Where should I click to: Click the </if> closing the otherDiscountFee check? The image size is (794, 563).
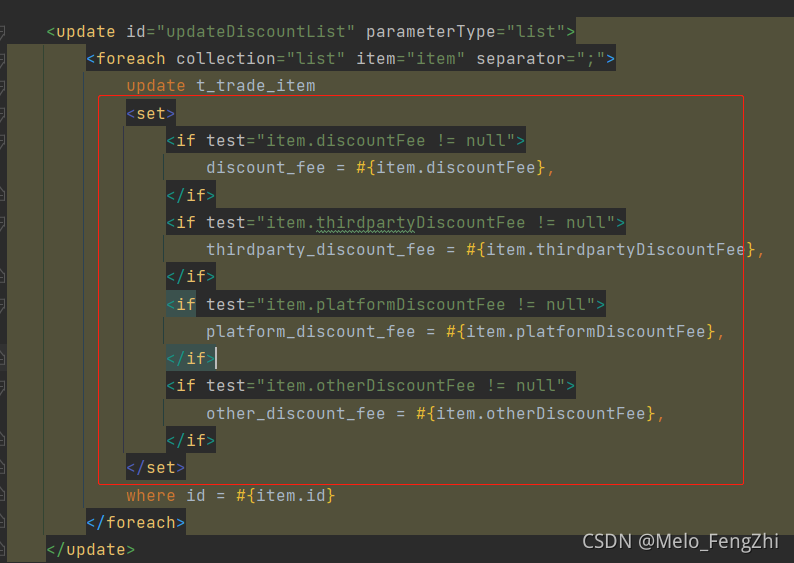click(x=191, y=440)
